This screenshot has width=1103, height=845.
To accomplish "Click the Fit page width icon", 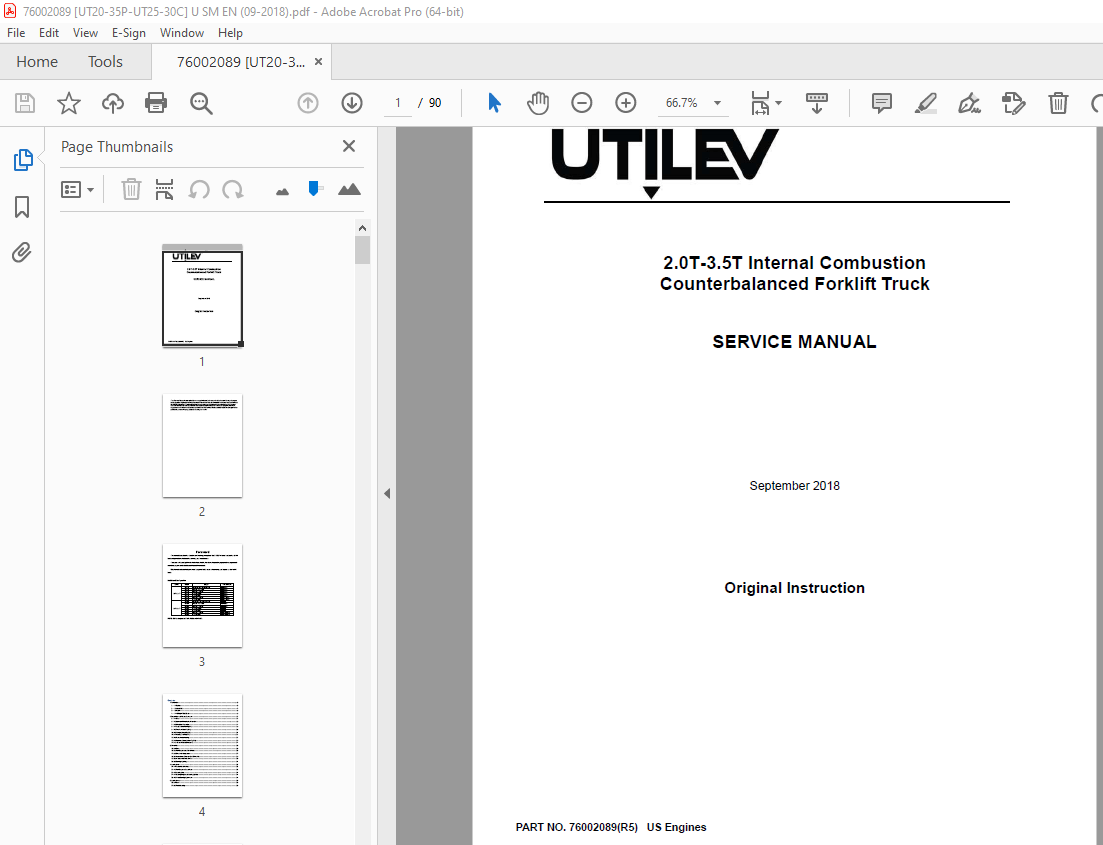I will pyautogui.click(x=760, y=103).
